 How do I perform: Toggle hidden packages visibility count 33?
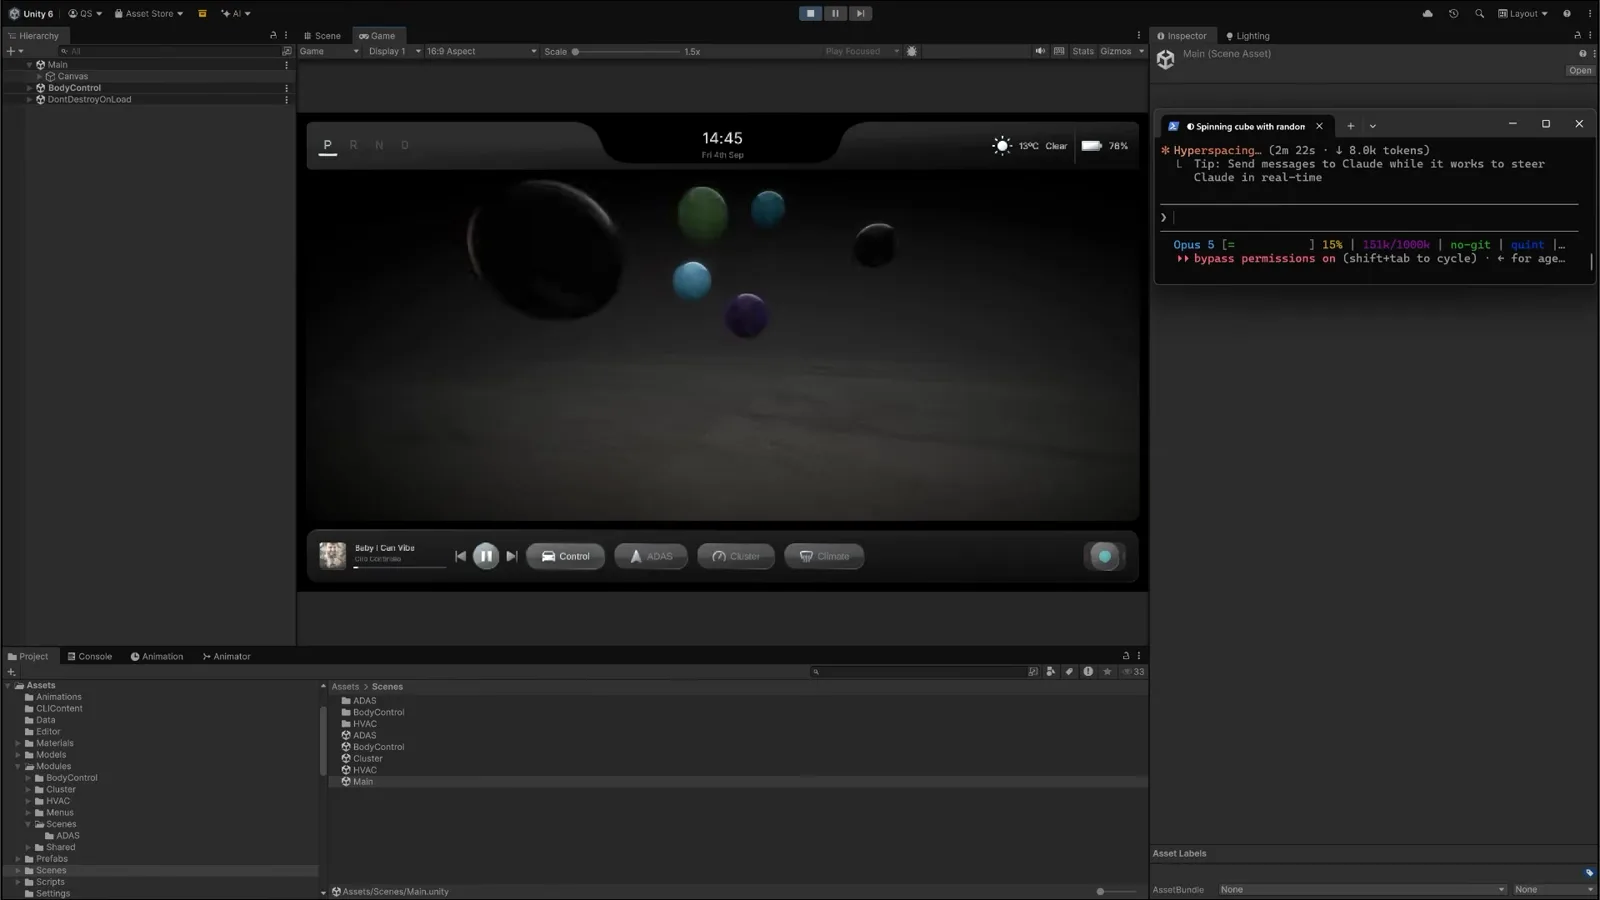click(1133, 672)
